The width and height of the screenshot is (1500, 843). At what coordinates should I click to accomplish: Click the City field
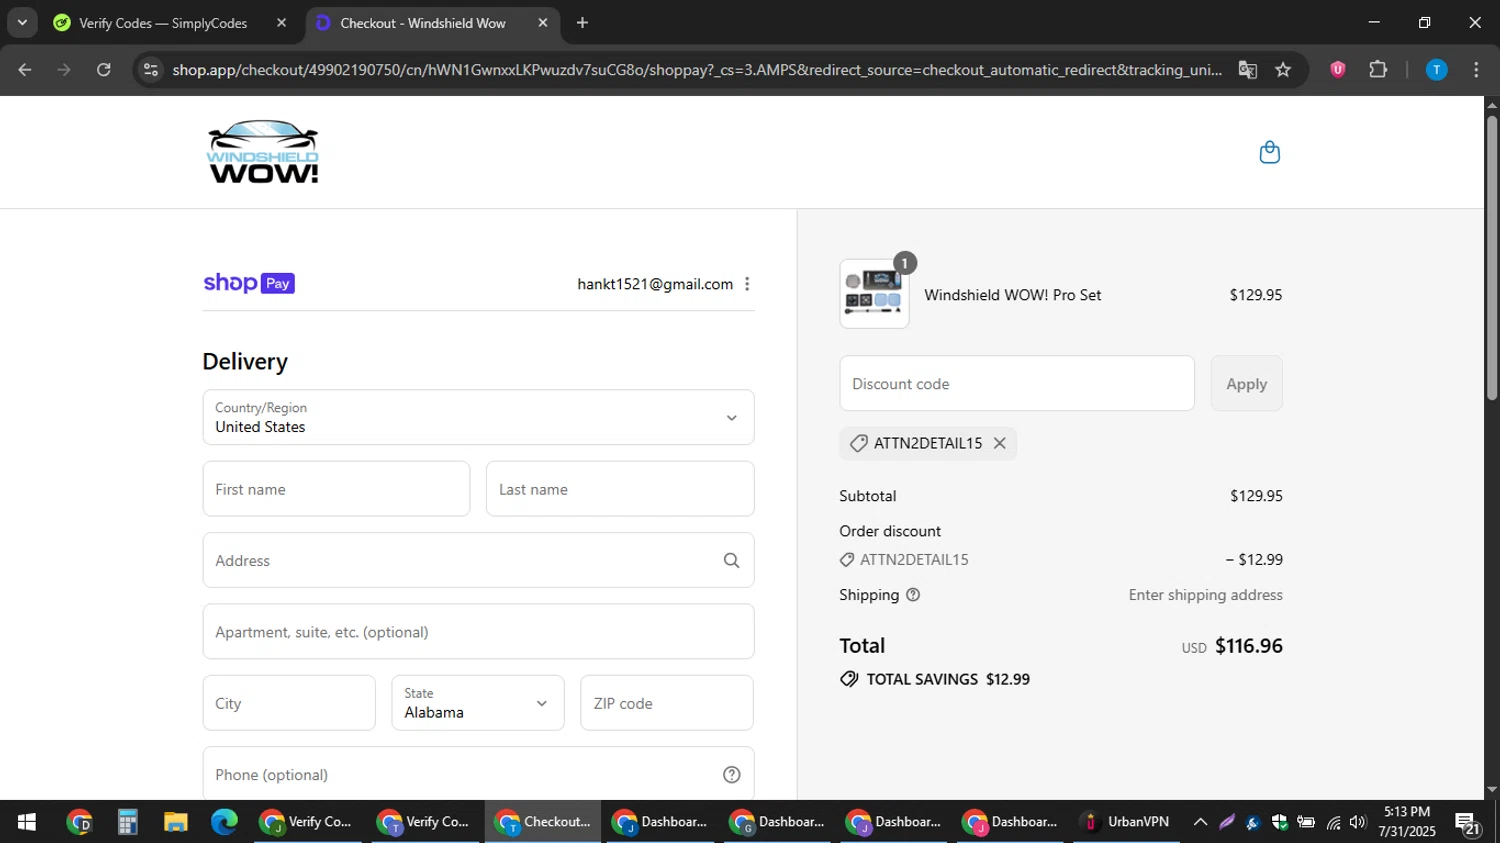point(289,703)
